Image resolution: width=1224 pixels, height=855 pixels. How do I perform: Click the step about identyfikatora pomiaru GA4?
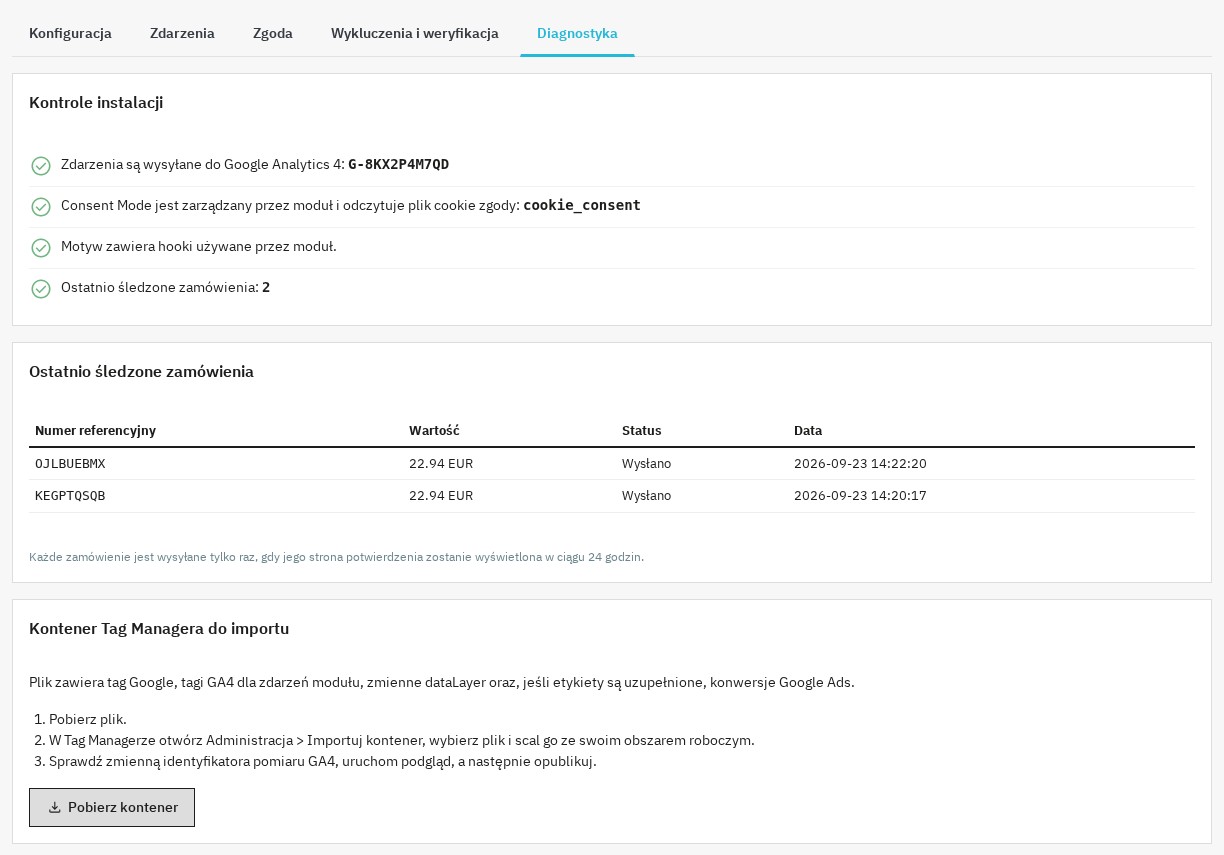coord(323,762)
